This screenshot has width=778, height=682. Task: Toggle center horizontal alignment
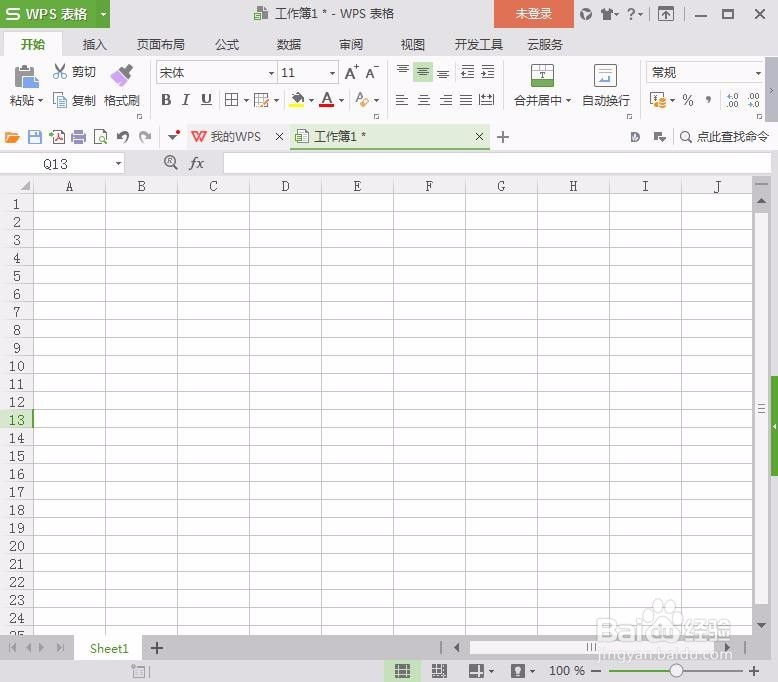coord(424,100)
